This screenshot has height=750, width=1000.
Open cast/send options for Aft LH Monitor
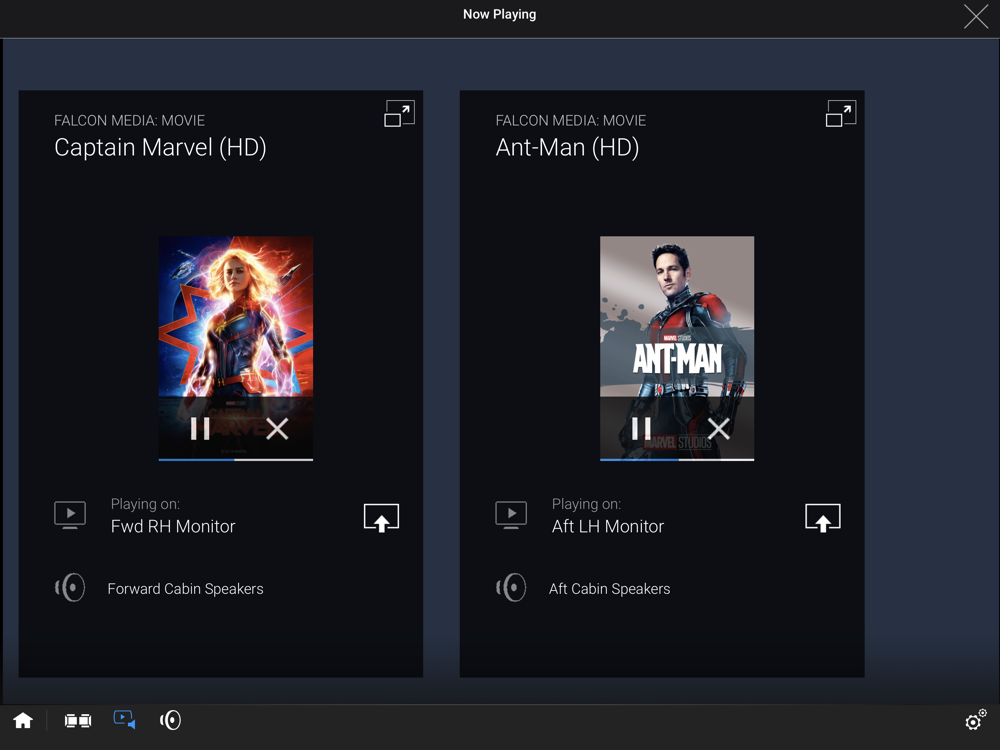tap(823, 517)
